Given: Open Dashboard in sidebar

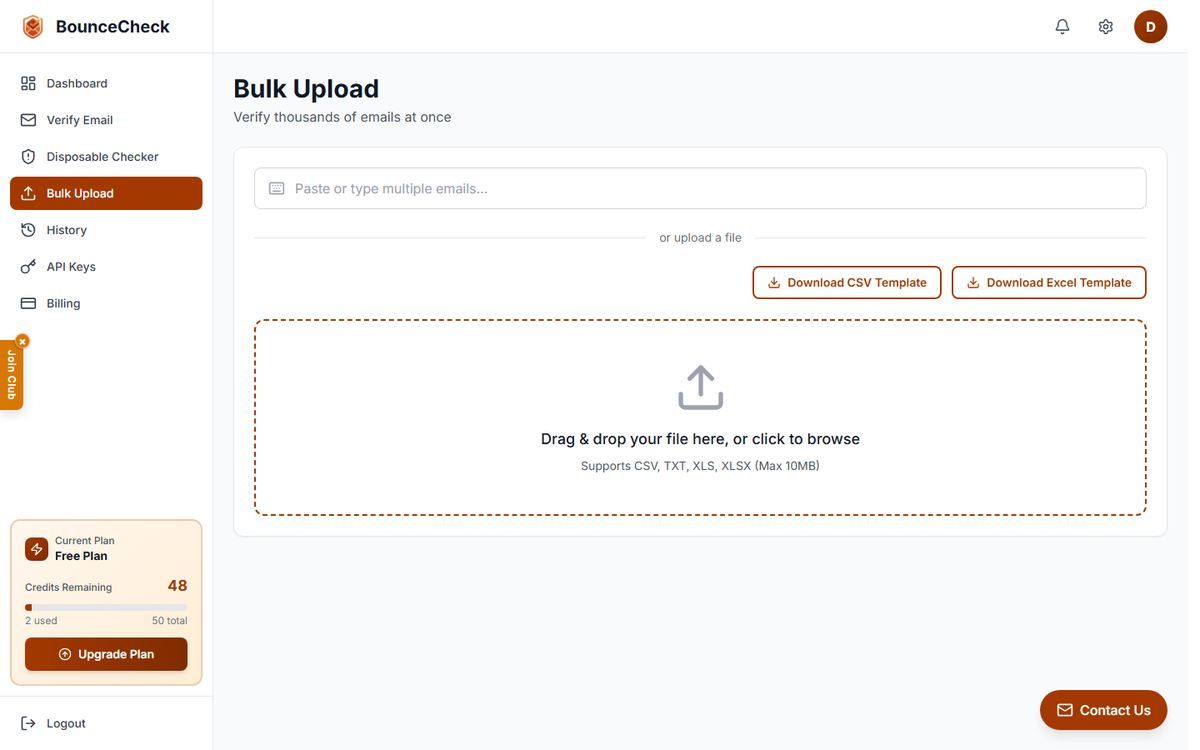Looking at the screenshot, I should (x=106, y=83).
